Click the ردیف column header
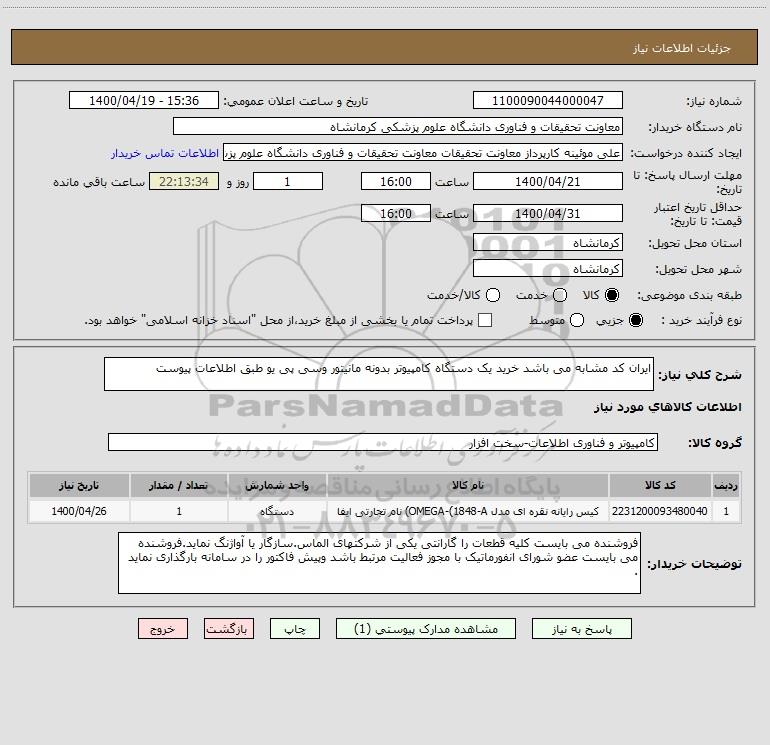Image resolution: width=770 pixels, height=745 pixels. coord(726,485)
